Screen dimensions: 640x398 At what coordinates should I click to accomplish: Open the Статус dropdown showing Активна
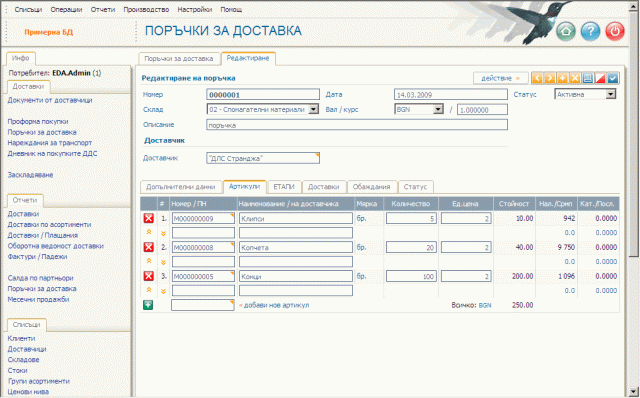point(611,94)
